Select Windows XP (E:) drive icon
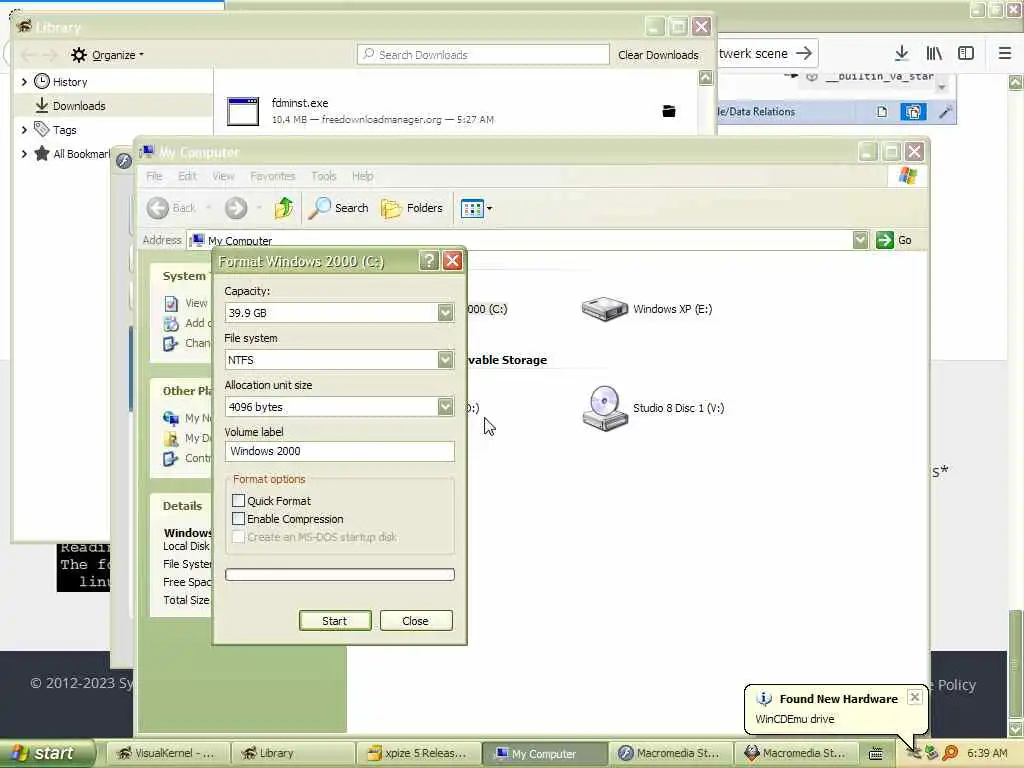Image resolution: width=1024 pixels, height=768 pixels. click(x=605, y=309)
